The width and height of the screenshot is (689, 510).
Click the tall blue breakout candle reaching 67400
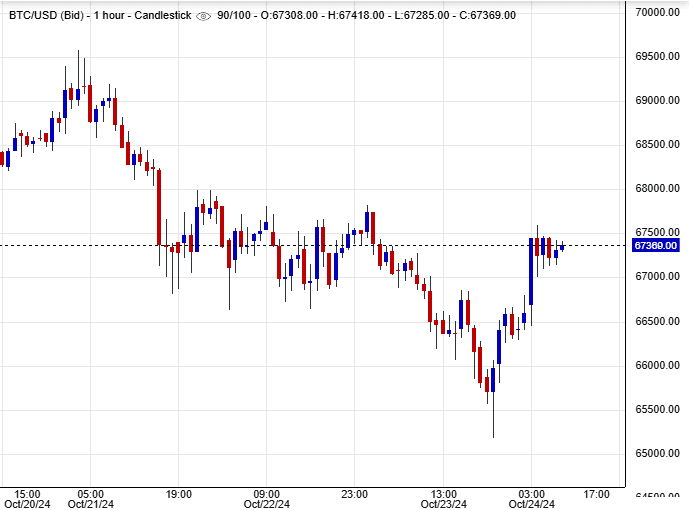[x=531, y=271]
